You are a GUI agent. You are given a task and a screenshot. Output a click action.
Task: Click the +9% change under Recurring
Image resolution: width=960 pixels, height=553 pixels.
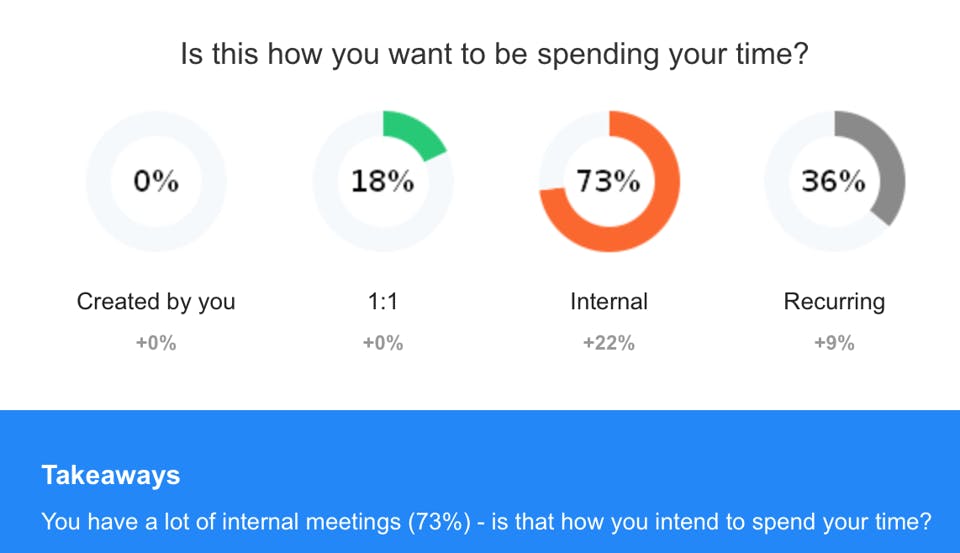tap(834, 343)
